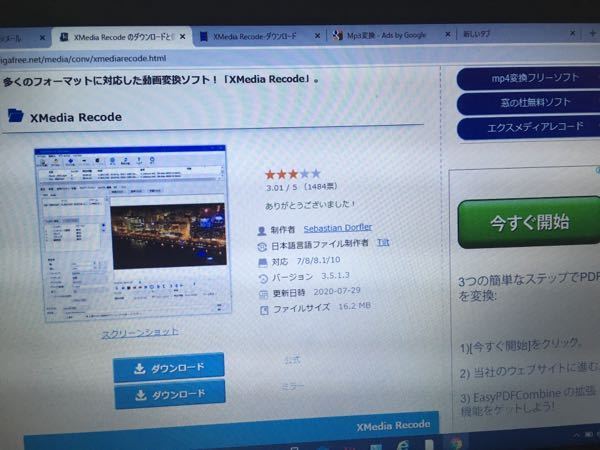Open the Sebastian Dorfler author link

[x=338, y=228]
